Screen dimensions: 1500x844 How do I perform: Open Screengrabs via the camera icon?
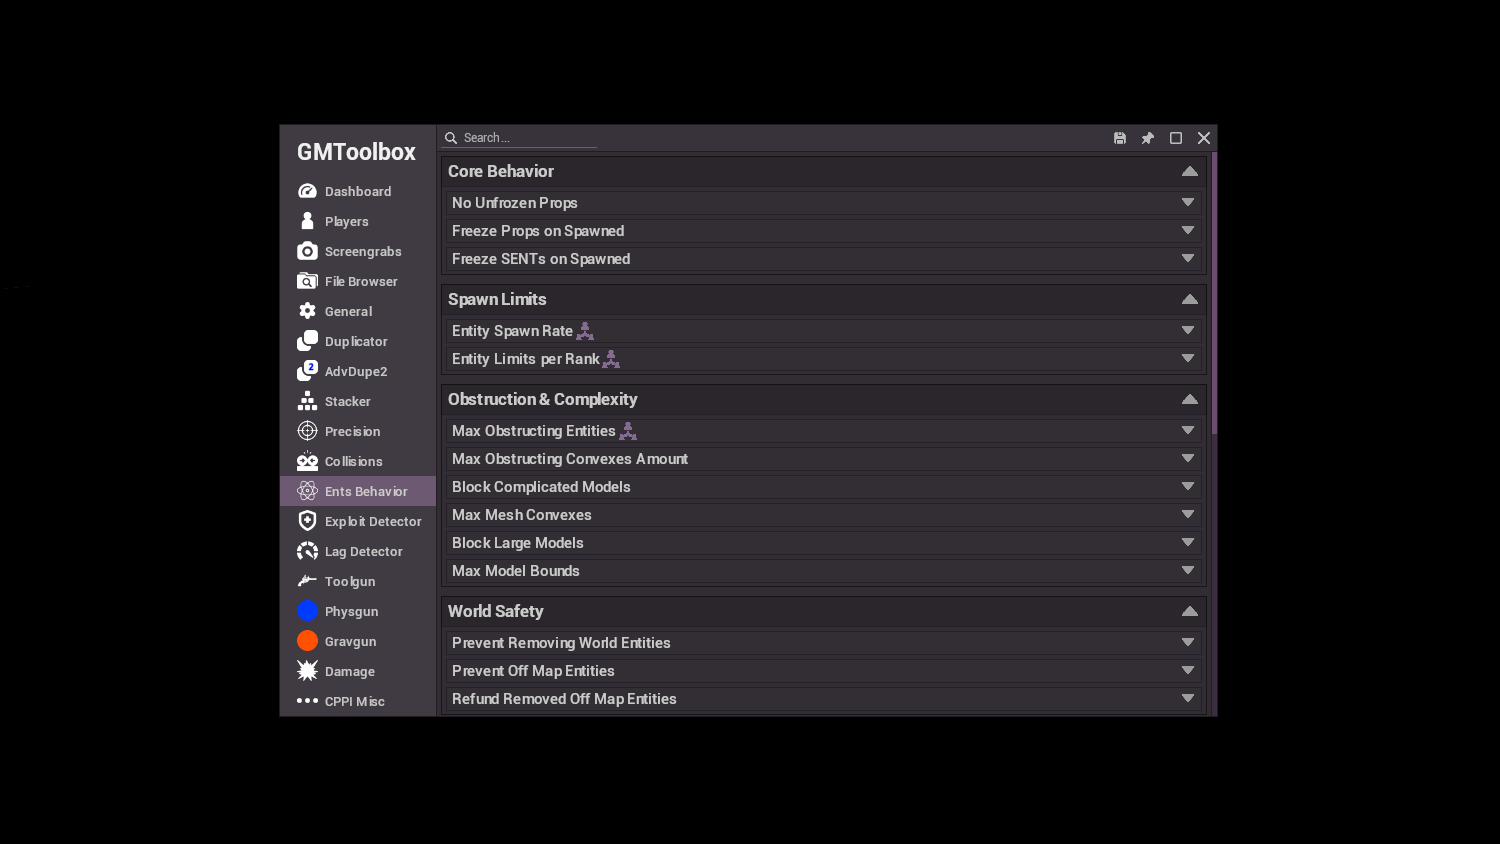(307, 251)
